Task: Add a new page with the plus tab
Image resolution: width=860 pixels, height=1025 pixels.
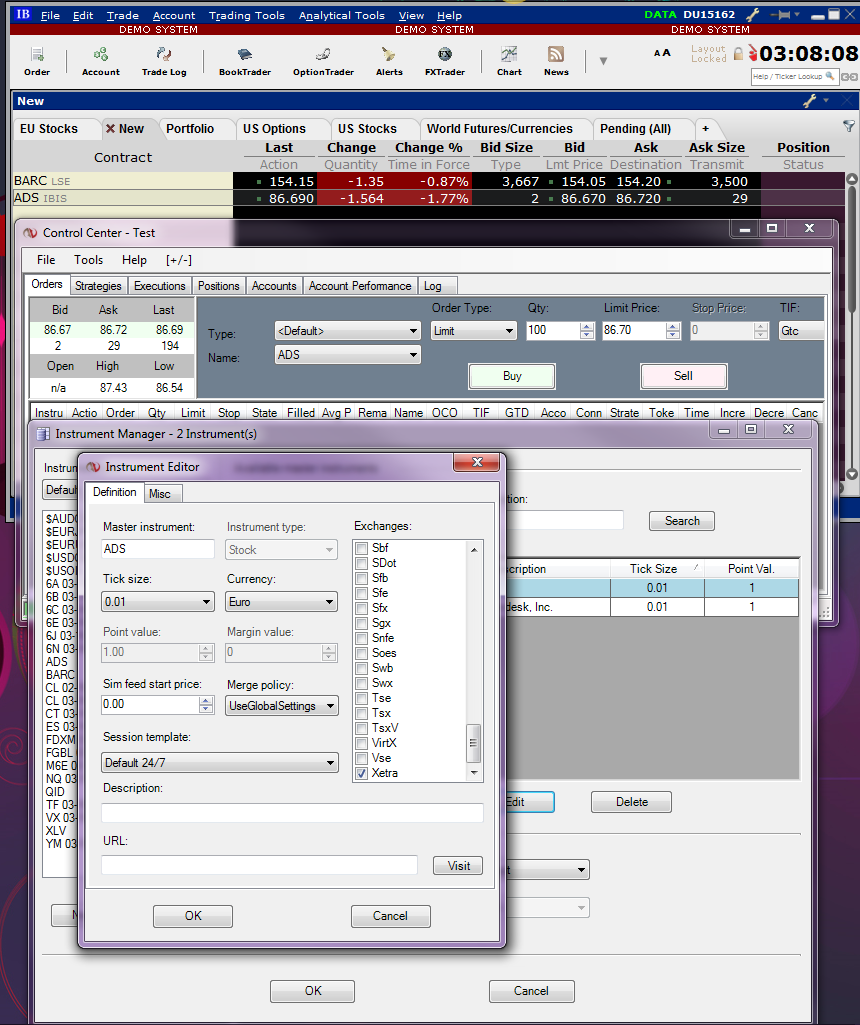Action: point(705,129)
